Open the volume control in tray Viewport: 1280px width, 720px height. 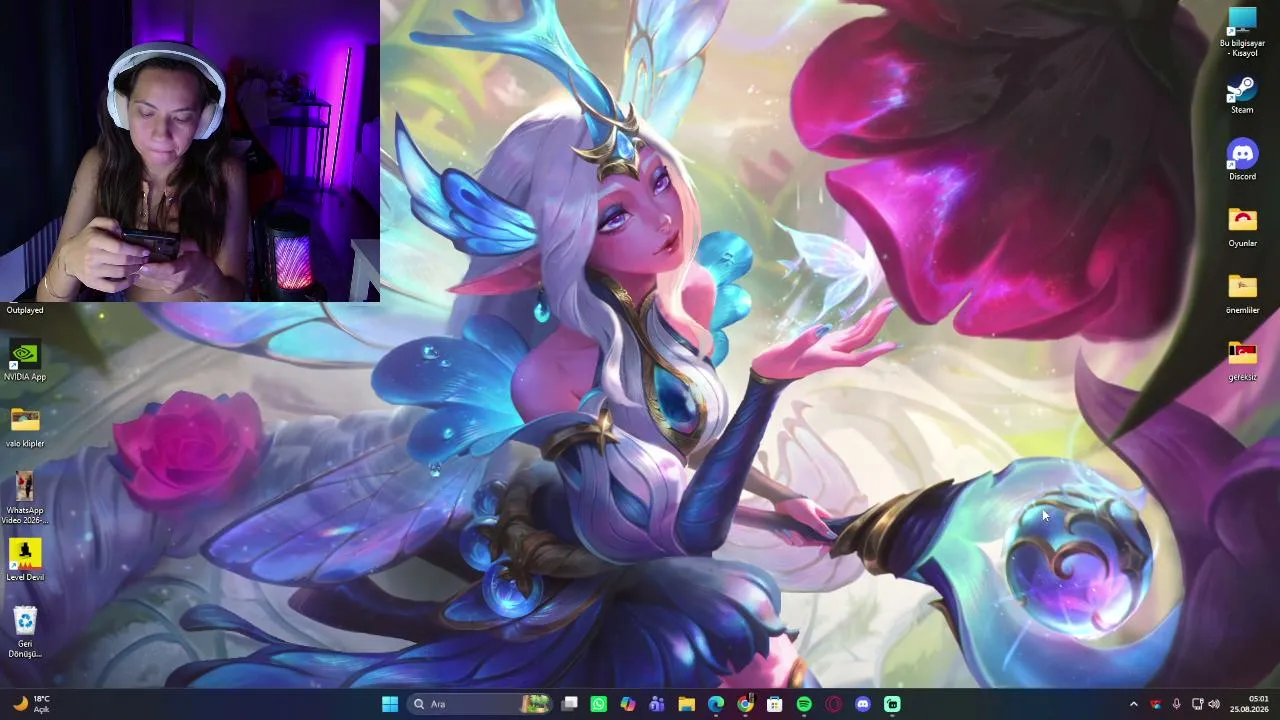[x=1214, y=704]
